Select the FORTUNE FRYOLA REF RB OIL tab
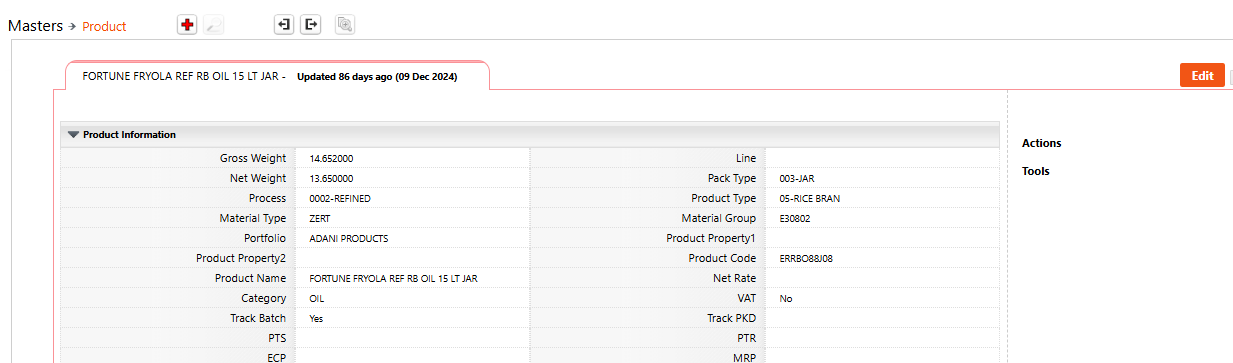This screenshot has width=1233, height=363. pos(277,76)
